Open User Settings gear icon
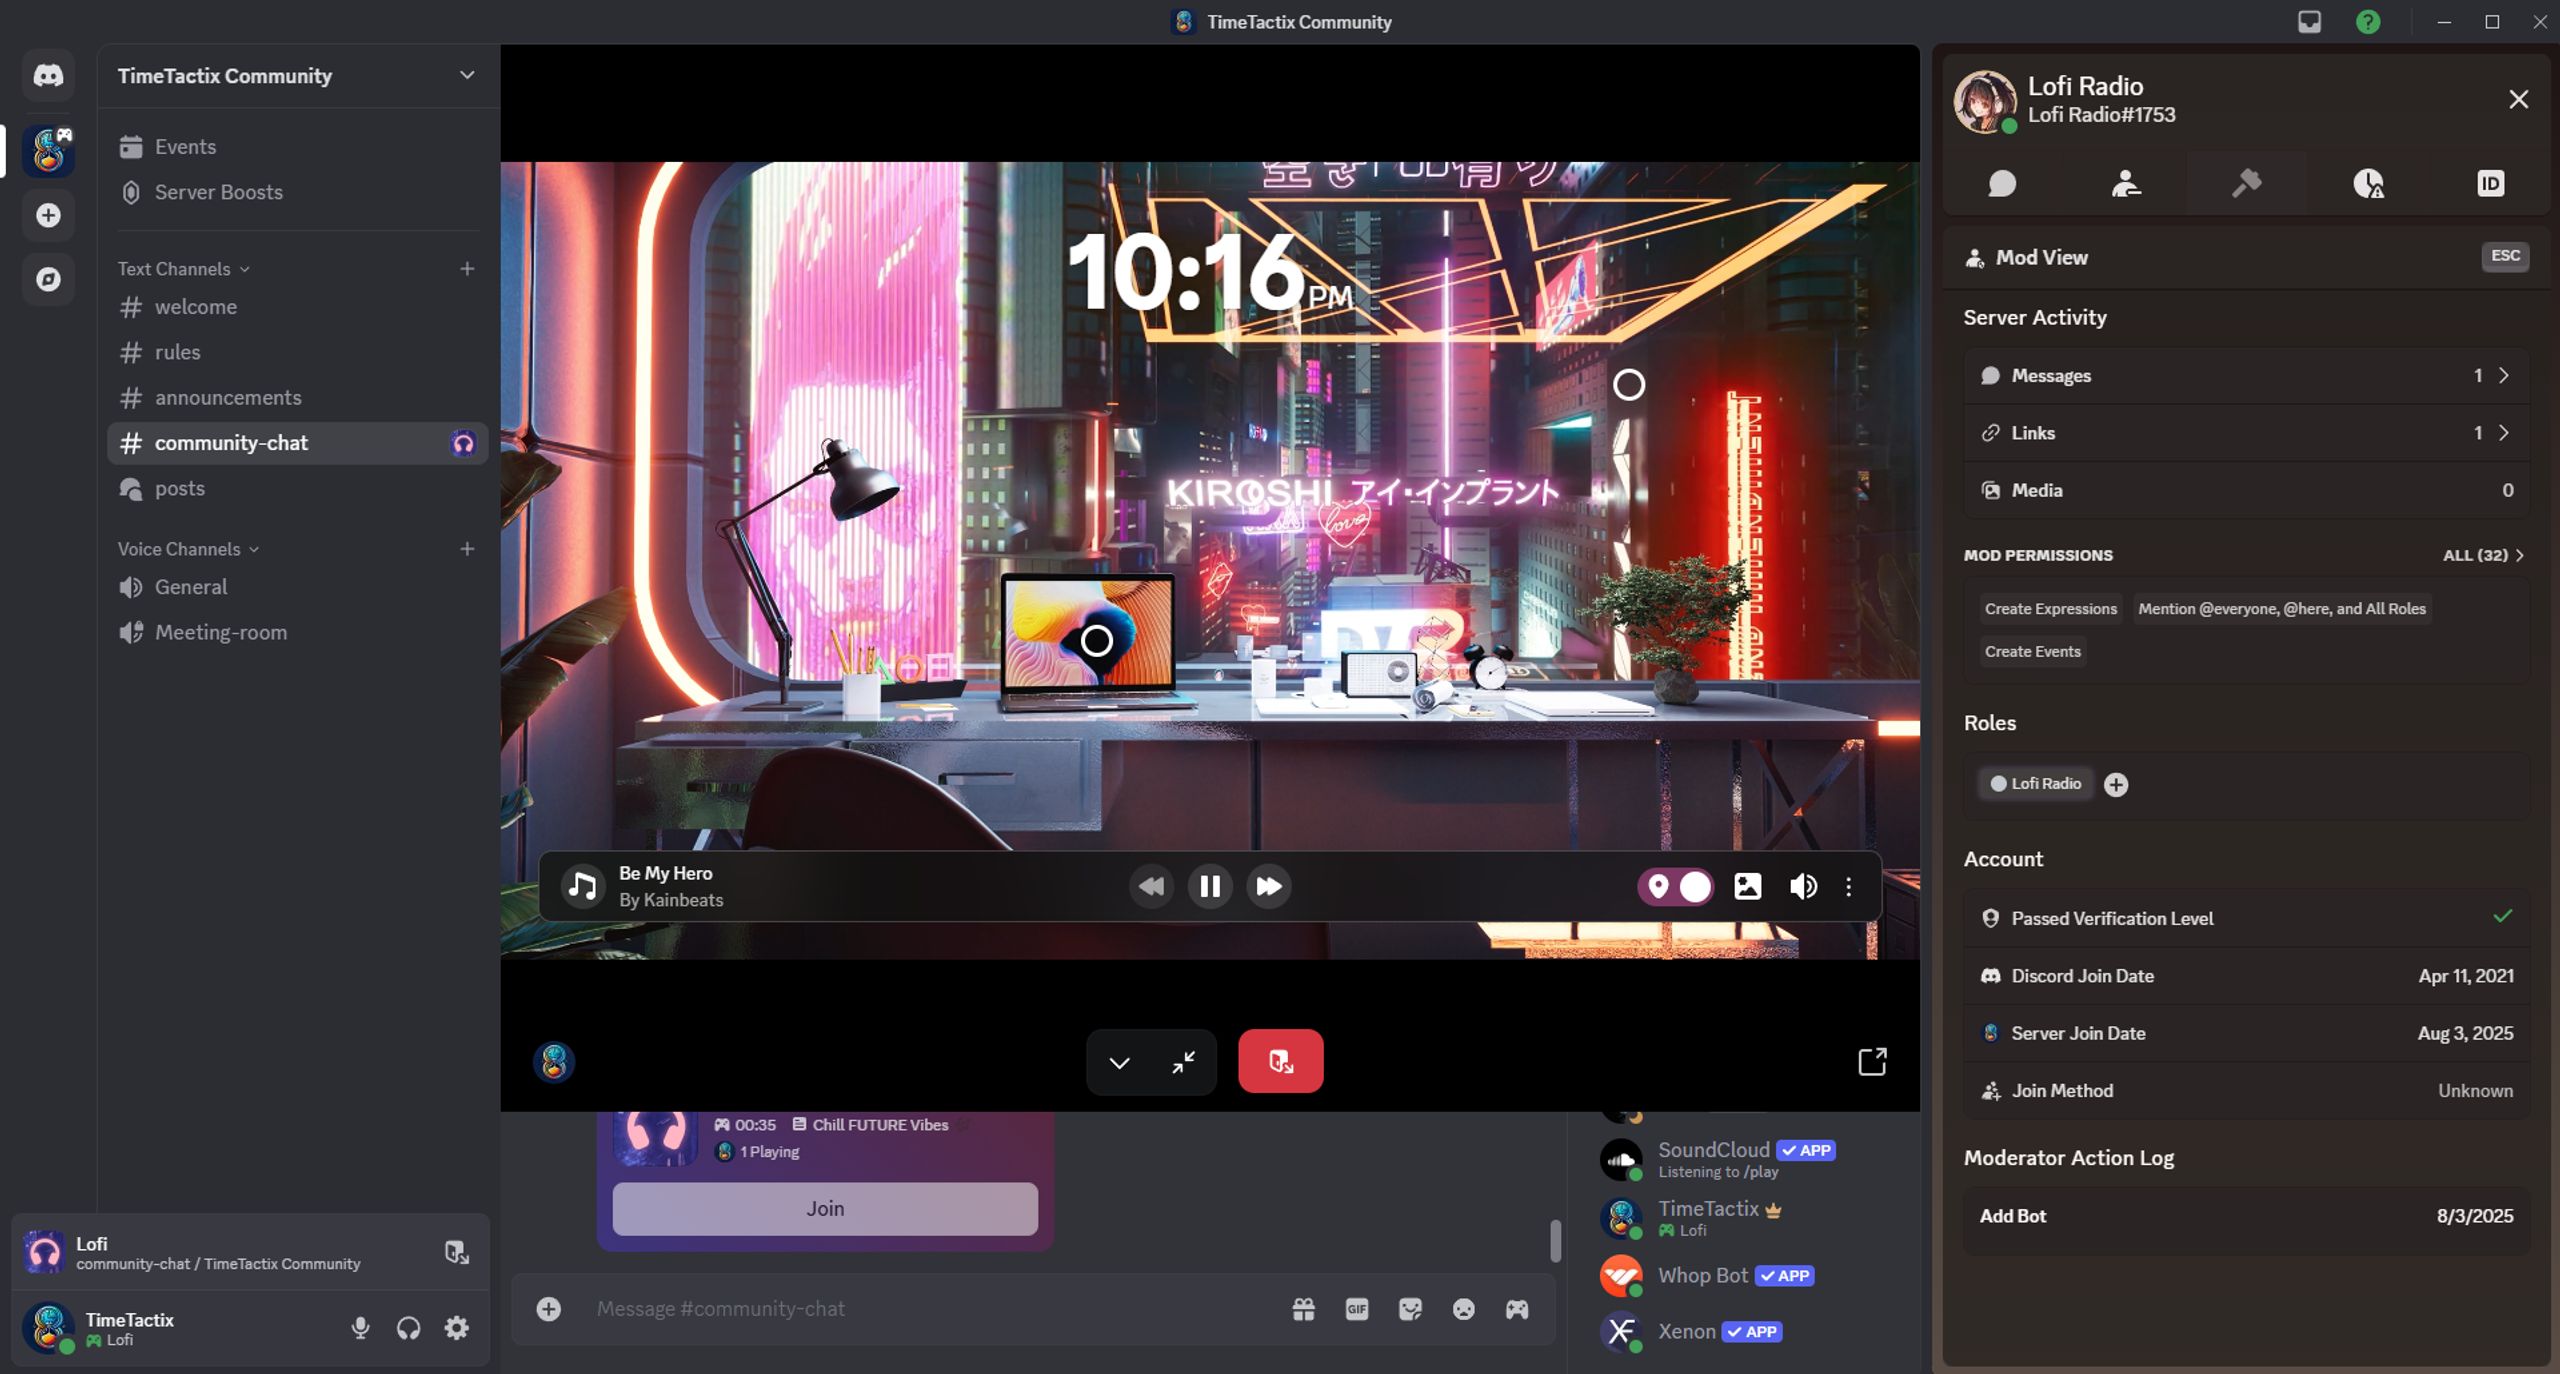The width and height of the screenshot is (2560, 1374). click(x=456, y=1328)
